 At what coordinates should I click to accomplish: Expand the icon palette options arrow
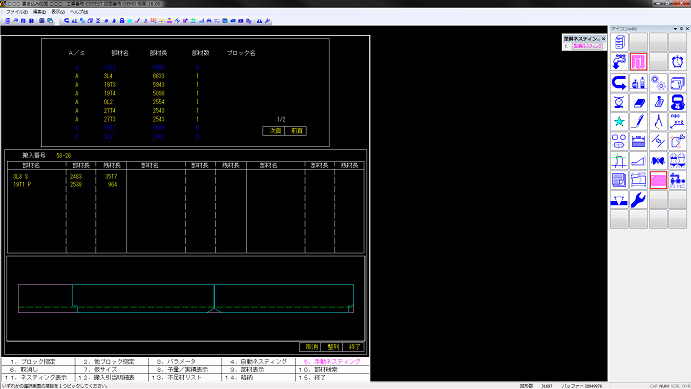pos(675,29)
